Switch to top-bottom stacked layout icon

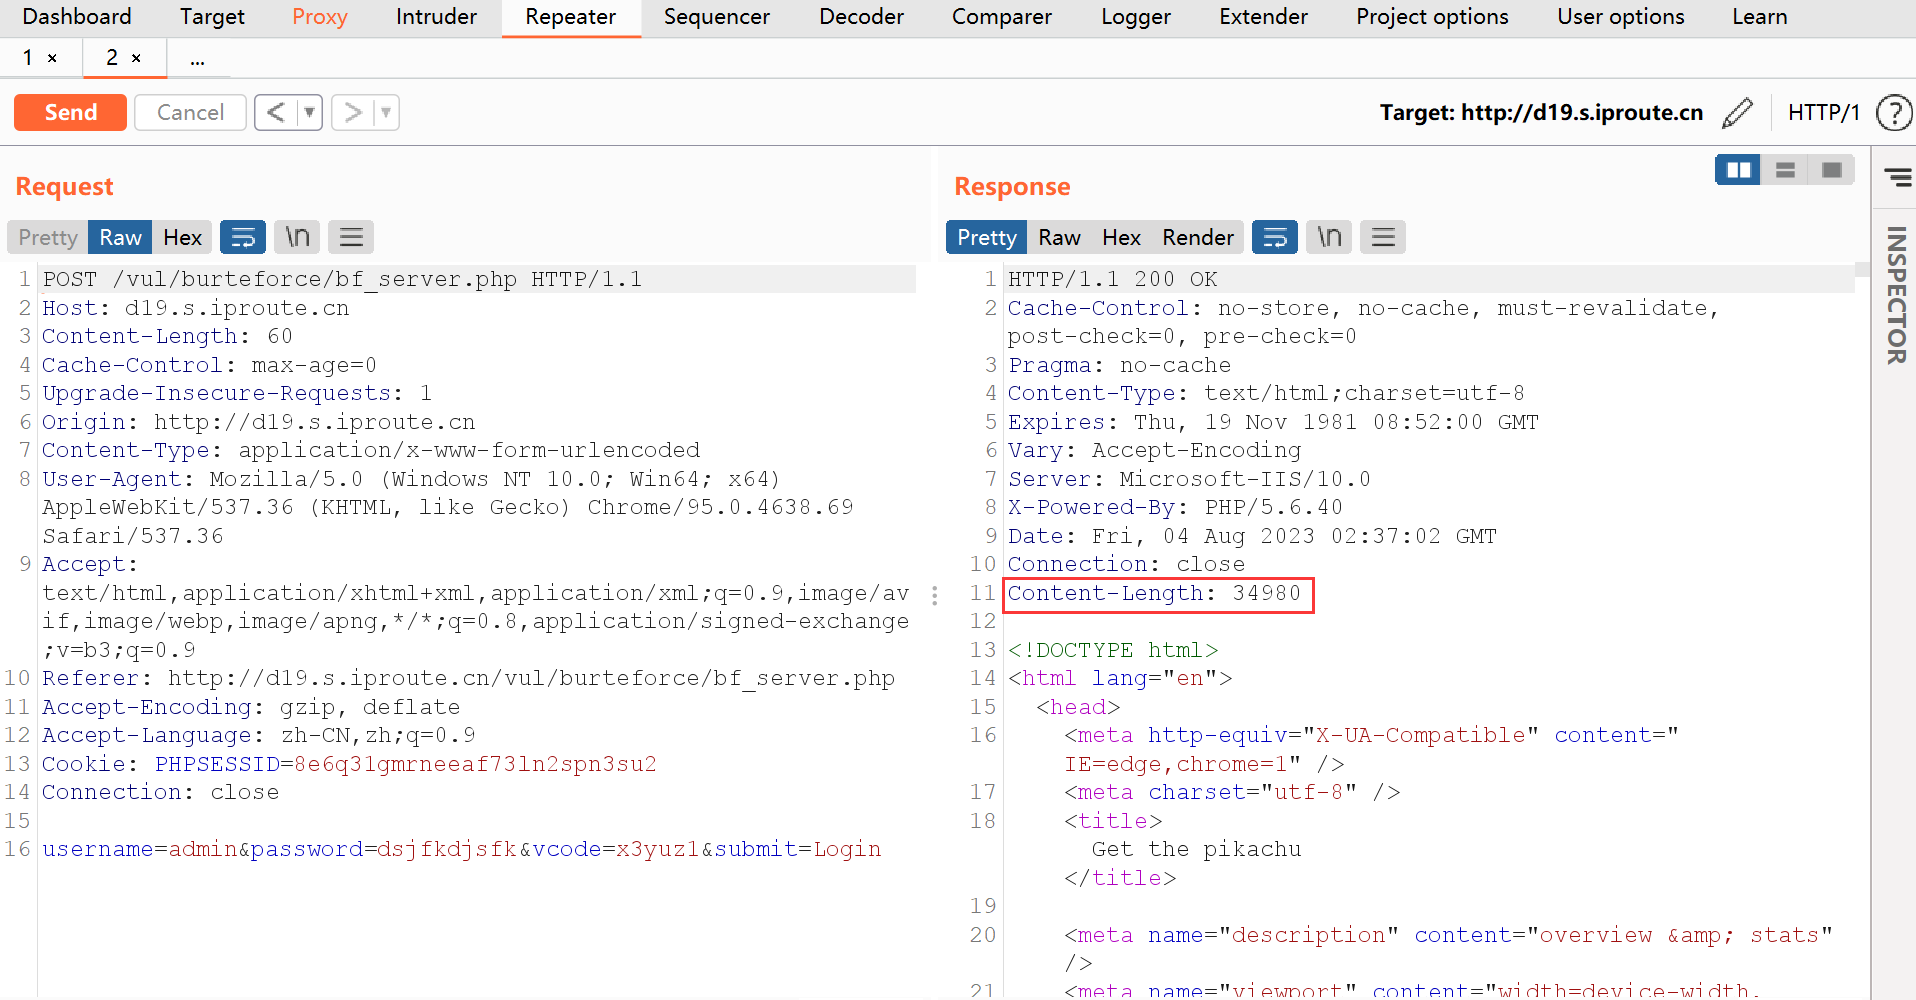1785,170
